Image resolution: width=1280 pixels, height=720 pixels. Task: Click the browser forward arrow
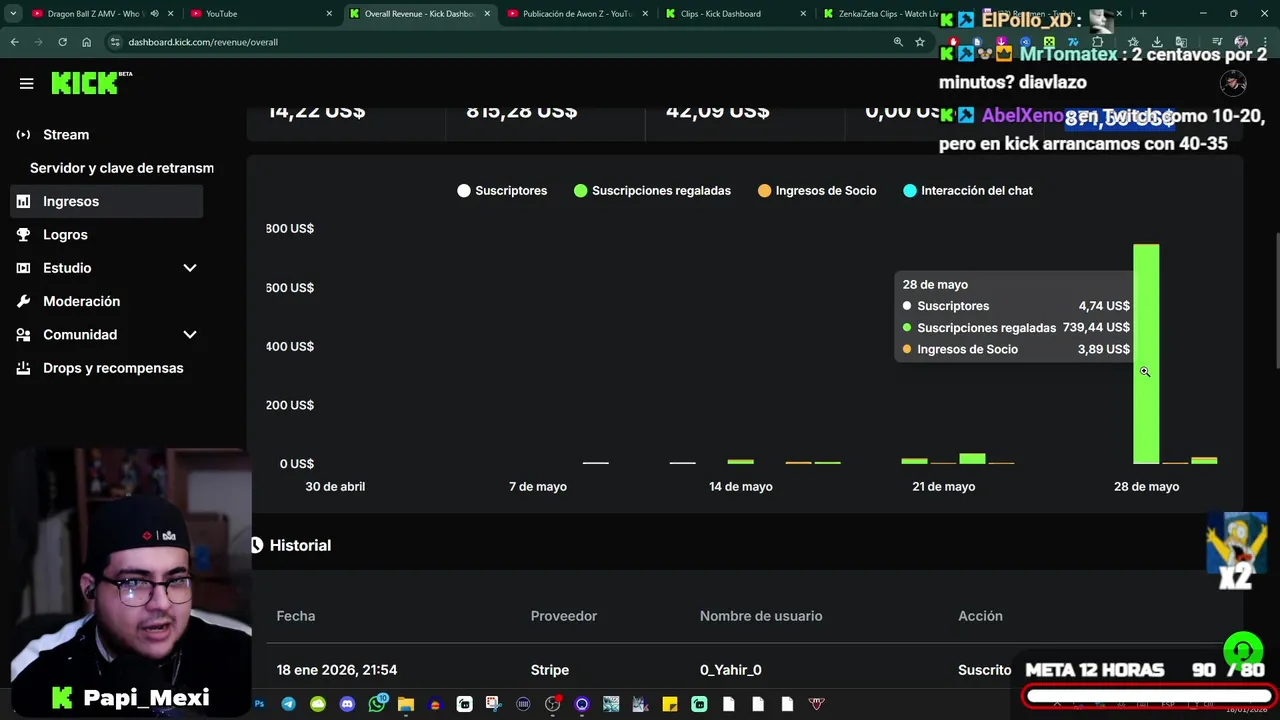click(38, 42)
